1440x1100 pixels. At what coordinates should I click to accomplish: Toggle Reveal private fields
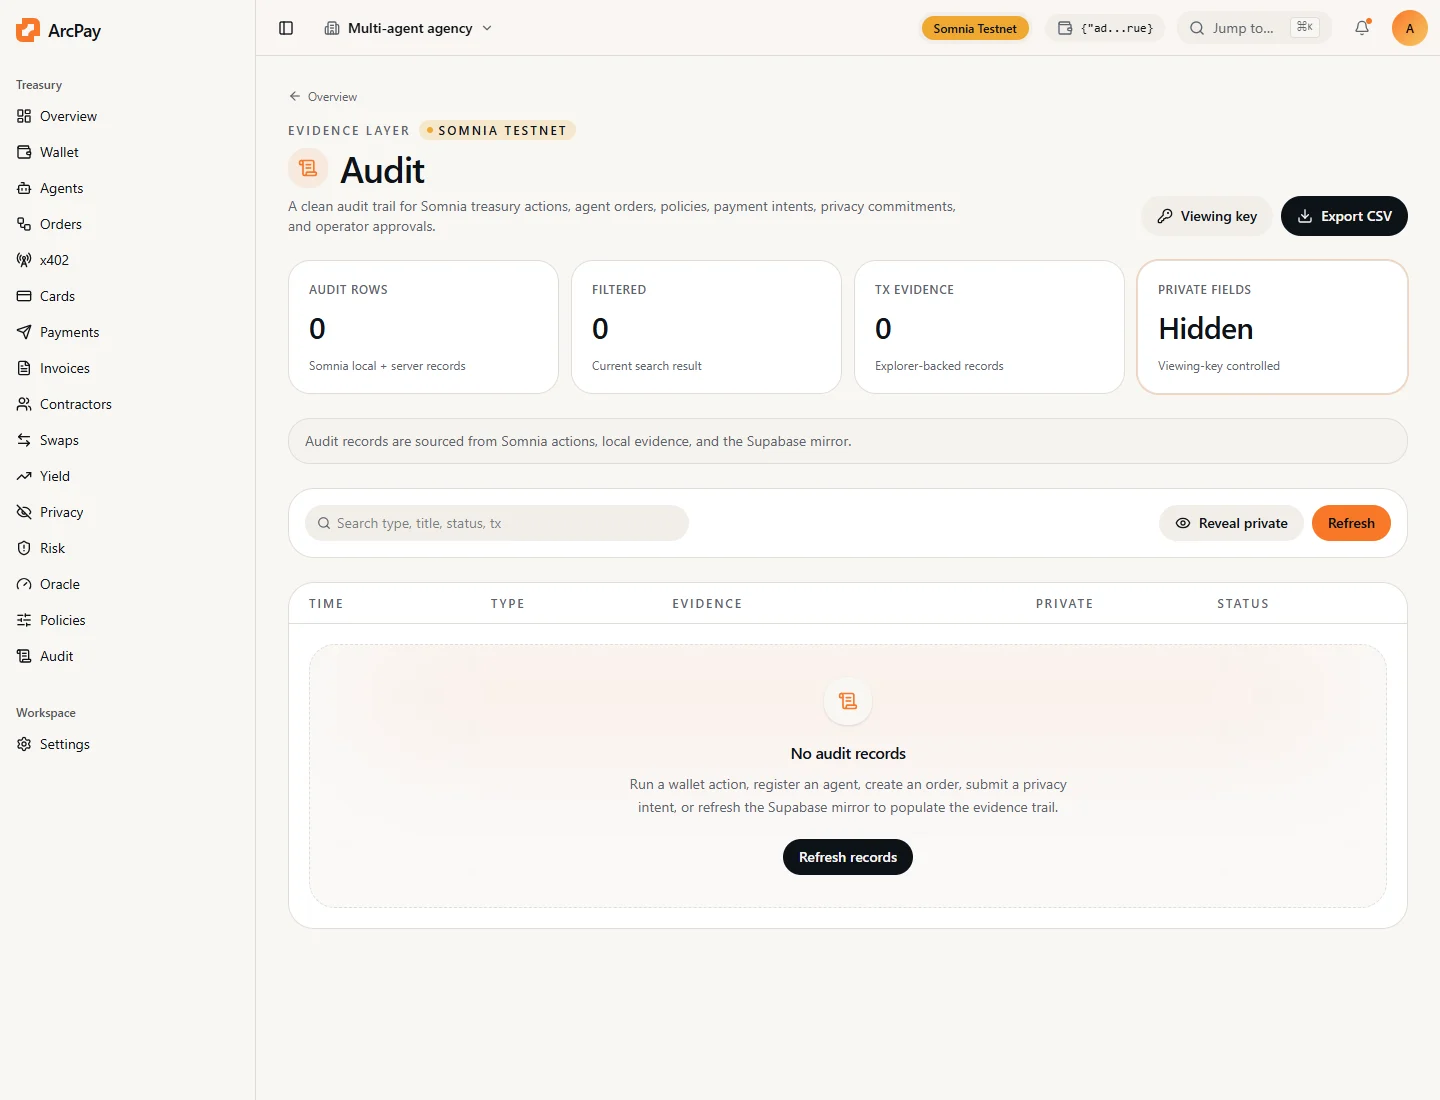point(1231,523)
